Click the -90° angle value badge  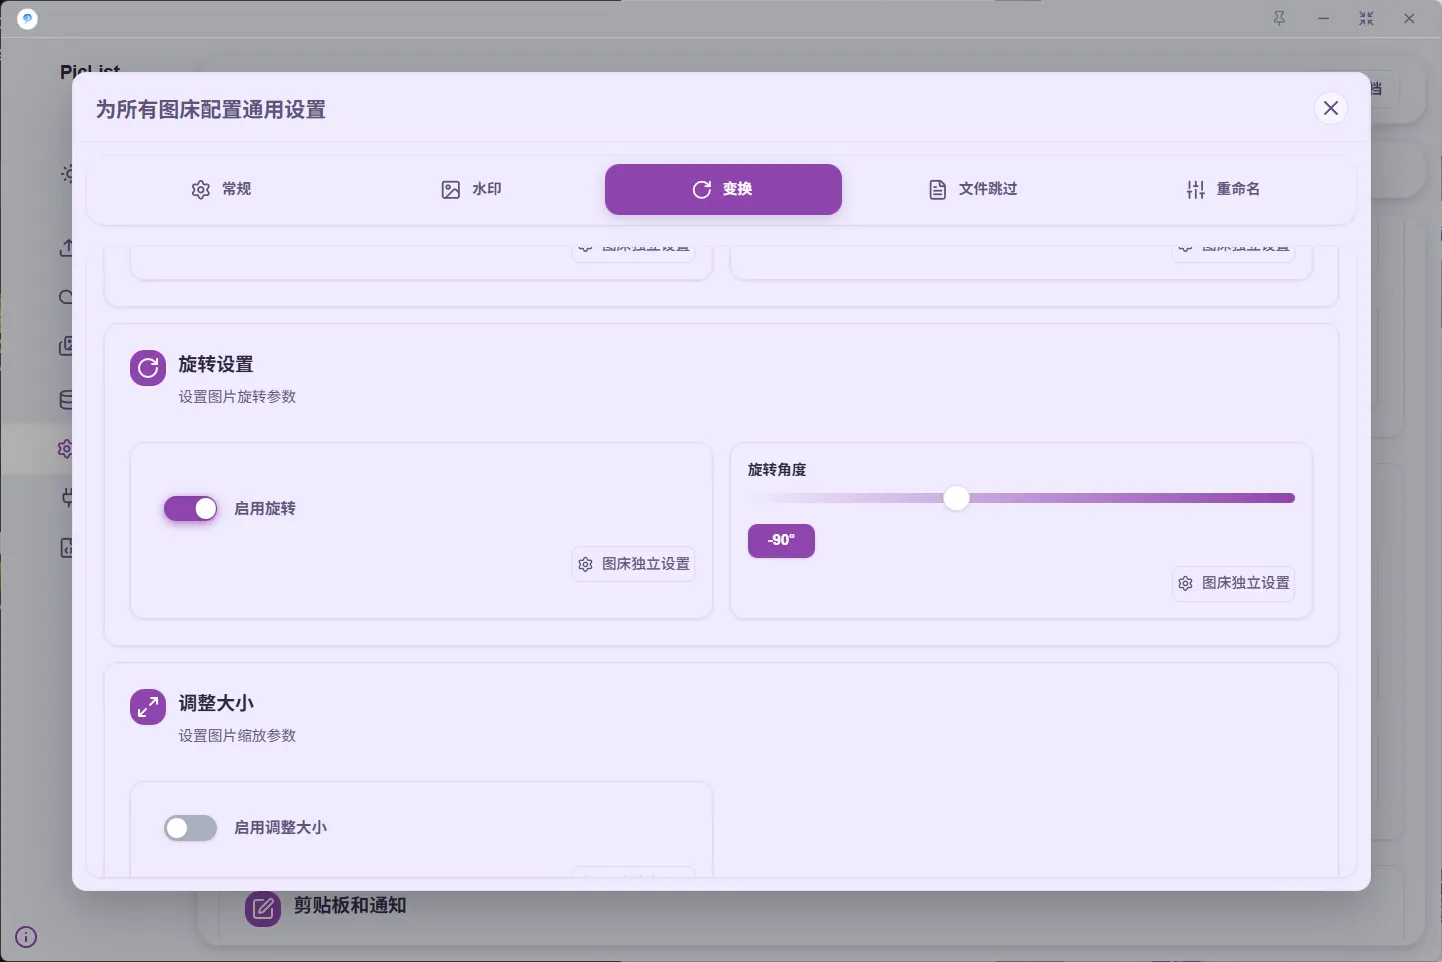(781, 540)
